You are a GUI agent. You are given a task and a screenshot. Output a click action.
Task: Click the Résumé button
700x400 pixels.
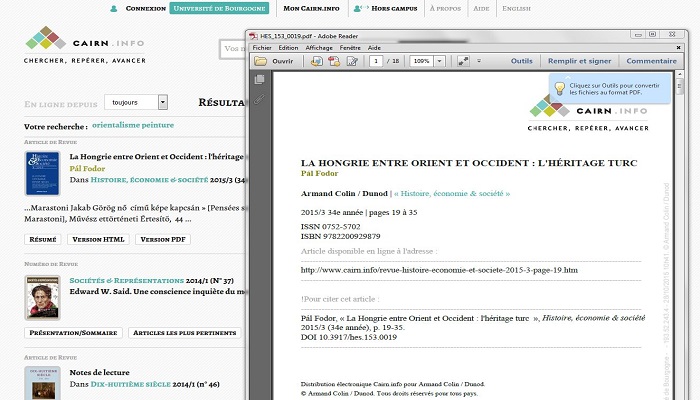click(x=42, y=240)
